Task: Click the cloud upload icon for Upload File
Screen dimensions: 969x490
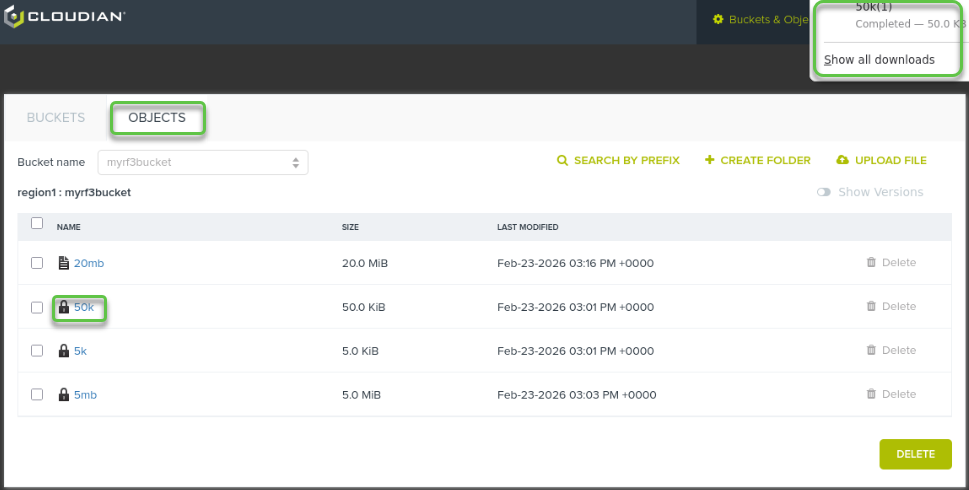Action: [842, 161]
